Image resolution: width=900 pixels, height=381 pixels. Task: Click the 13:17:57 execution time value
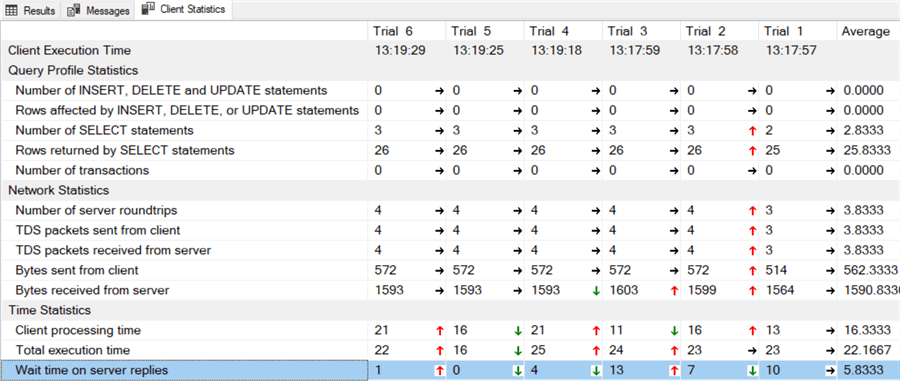pos(791,50)
